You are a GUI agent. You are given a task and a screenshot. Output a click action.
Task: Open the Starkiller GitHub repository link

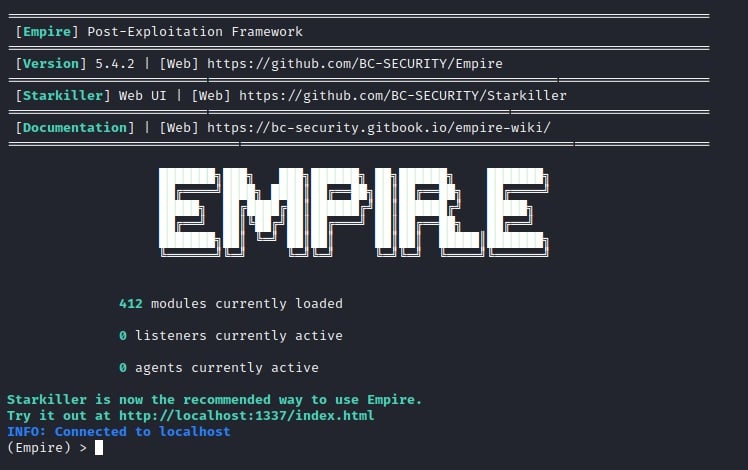[403, 95]
